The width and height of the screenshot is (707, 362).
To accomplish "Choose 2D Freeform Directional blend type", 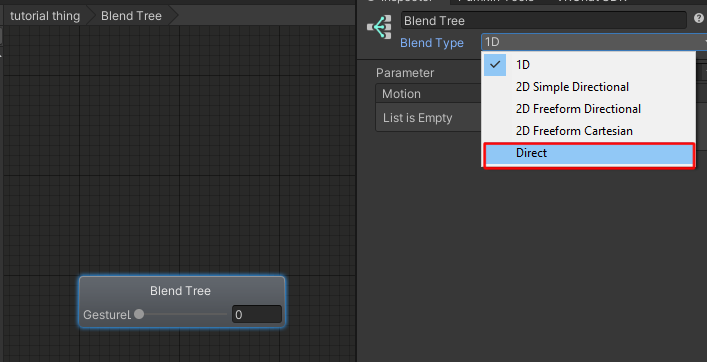I will click(589, 109).
